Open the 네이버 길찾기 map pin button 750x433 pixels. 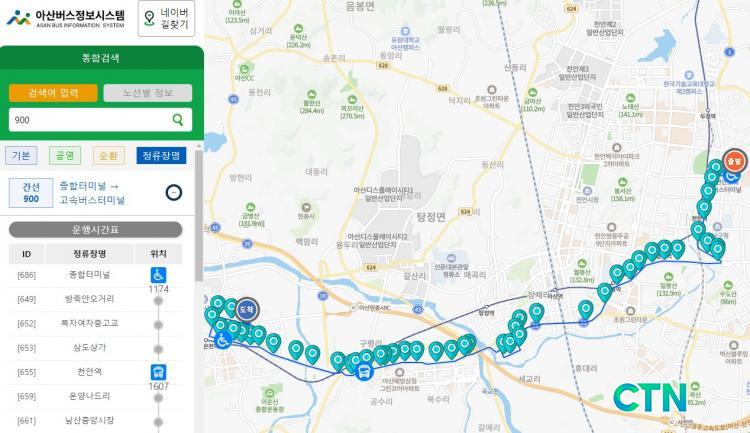[x=166, y=19]
